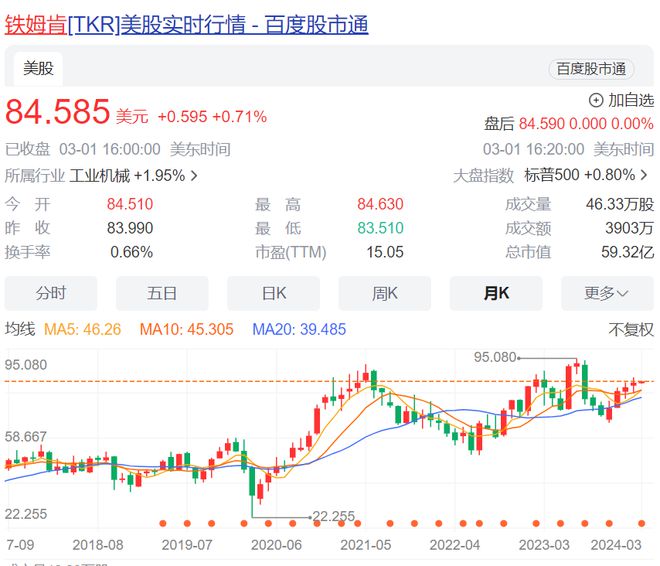Add stock to watchlist via 加自选
Screen dimensions: 660x566
click(x=621, y=100)
